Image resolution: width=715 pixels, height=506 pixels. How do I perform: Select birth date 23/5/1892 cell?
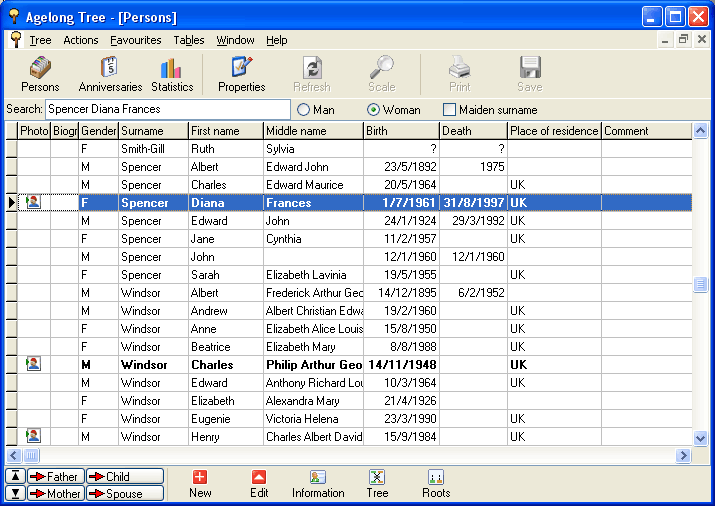[401, 166]
